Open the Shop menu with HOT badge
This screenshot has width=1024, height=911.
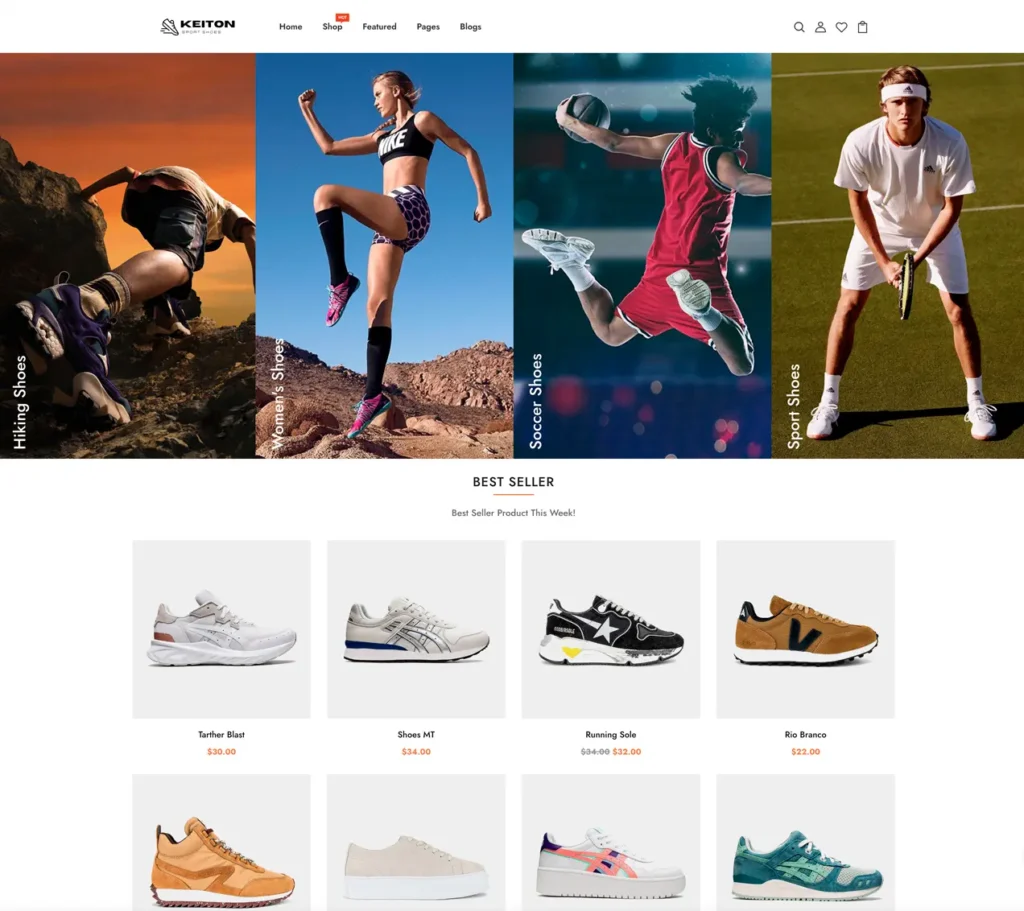click(x=332, y=27)
